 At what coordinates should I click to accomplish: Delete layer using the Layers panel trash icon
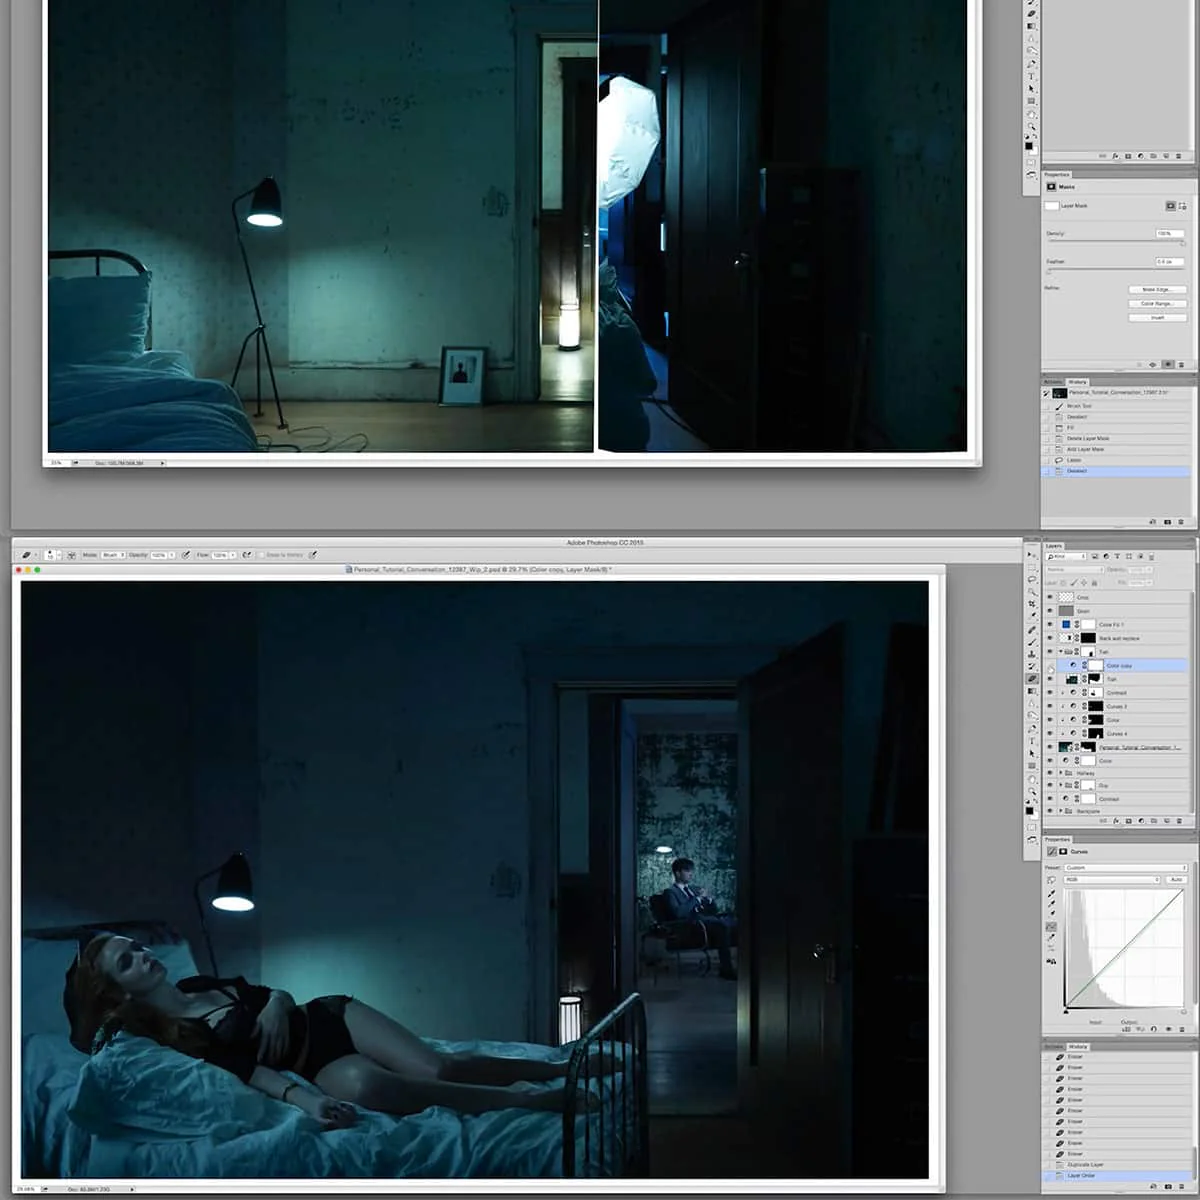point(1179,821)
